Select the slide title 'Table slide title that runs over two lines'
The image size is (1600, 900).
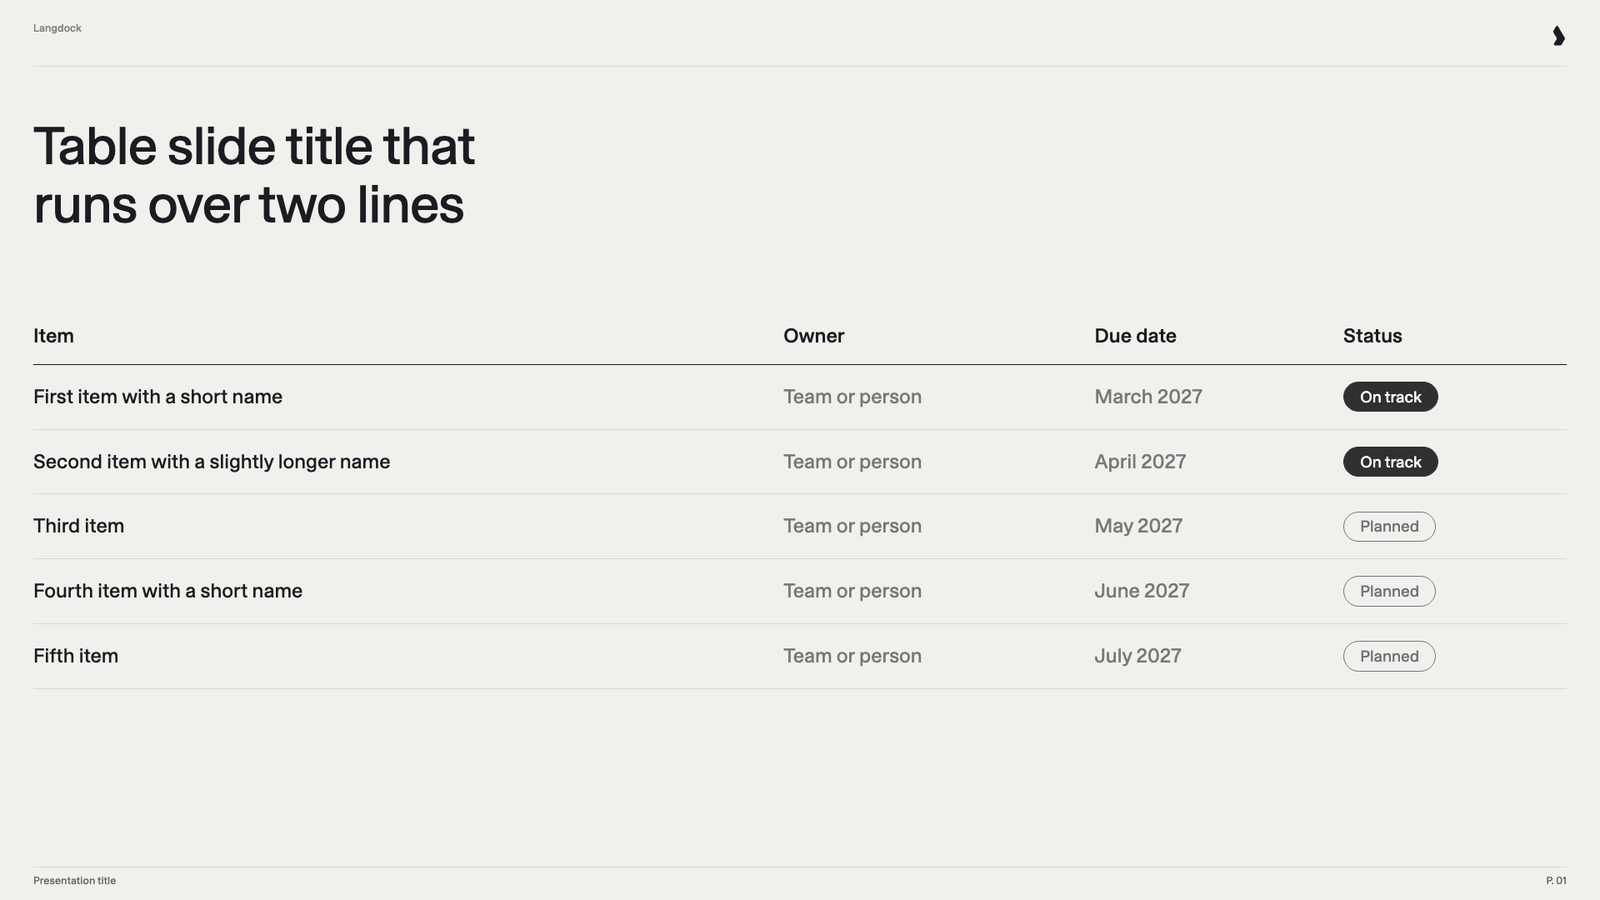click(254, 175)
